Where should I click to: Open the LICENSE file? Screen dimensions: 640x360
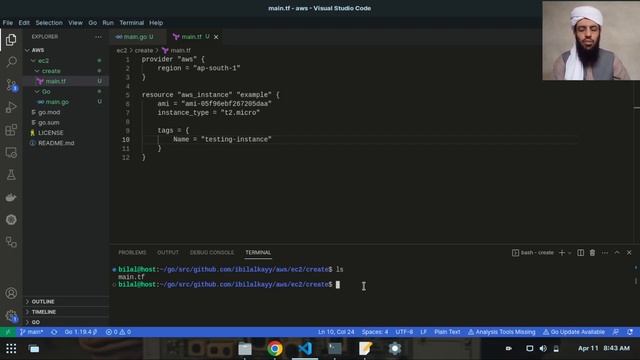[x=65, y=133]
